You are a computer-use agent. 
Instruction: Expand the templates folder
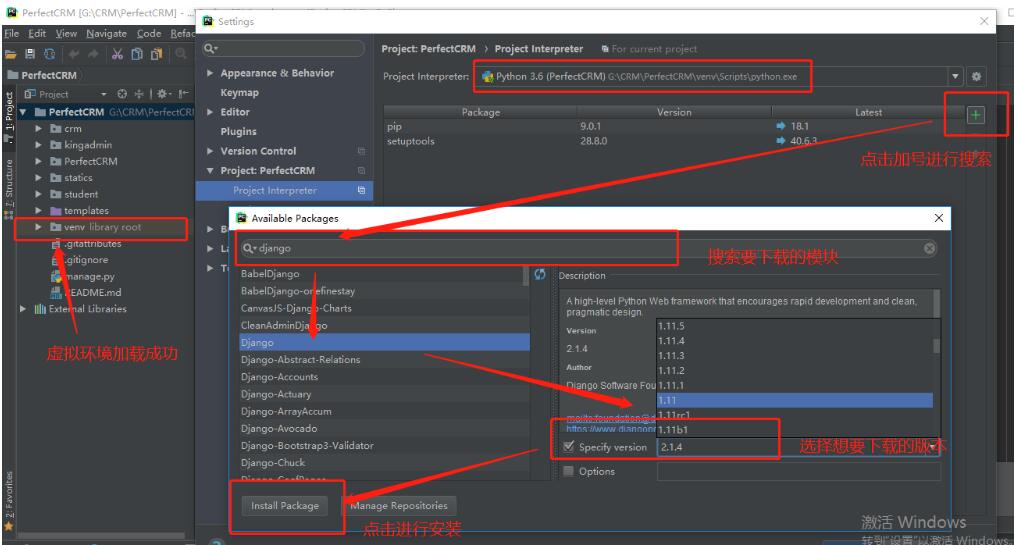point(38,210)
